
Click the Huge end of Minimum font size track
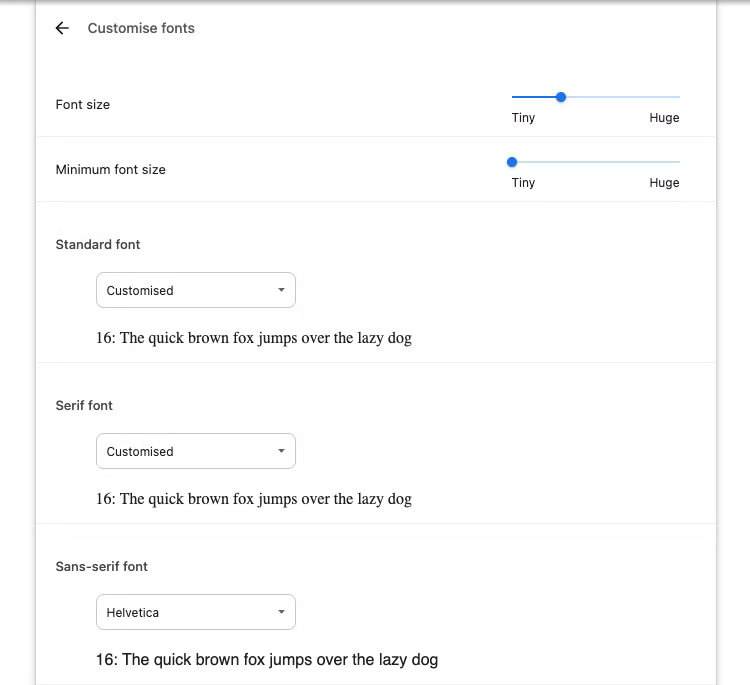[677, 162]
